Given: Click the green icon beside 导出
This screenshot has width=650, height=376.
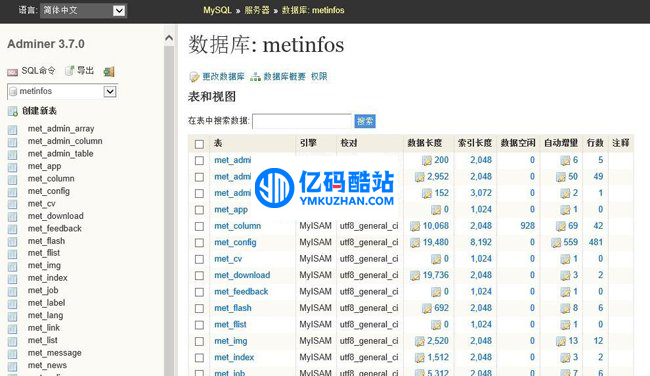Looking at the screenshot, I should pyautogui.click(x=109, y=72).
